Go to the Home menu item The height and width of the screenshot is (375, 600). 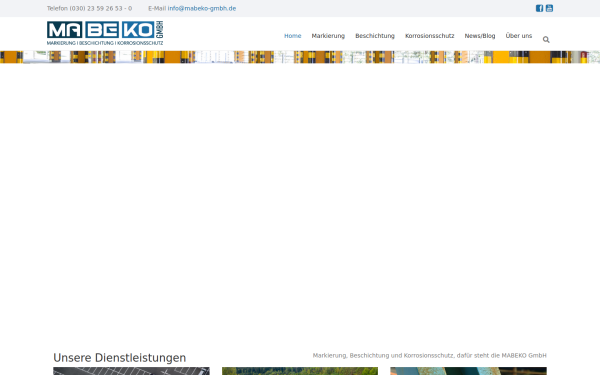pyautogui.click(x=293, y=36)
